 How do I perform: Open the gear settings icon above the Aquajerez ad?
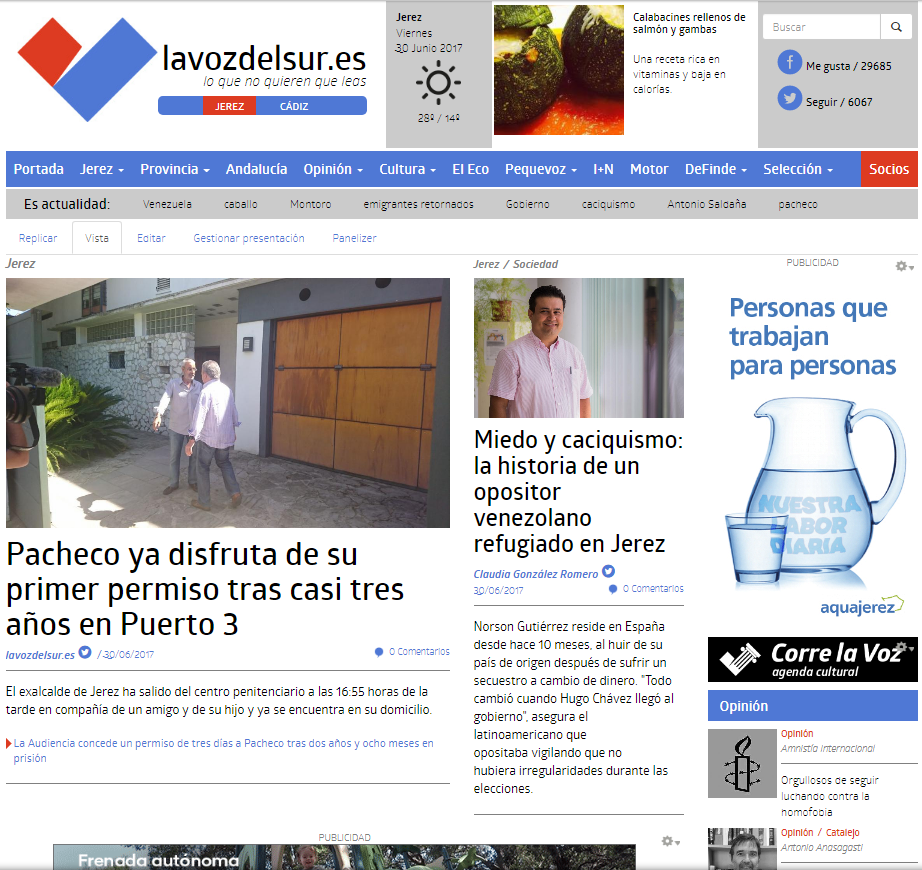point(903,266)
